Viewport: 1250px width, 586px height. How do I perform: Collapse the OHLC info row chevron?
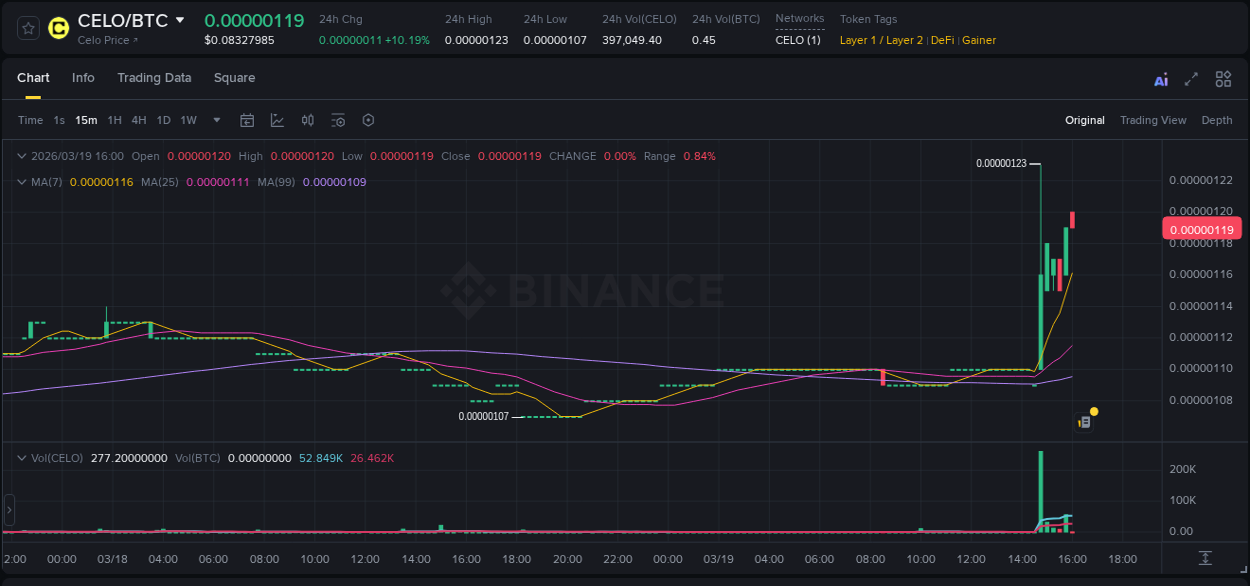20,156
